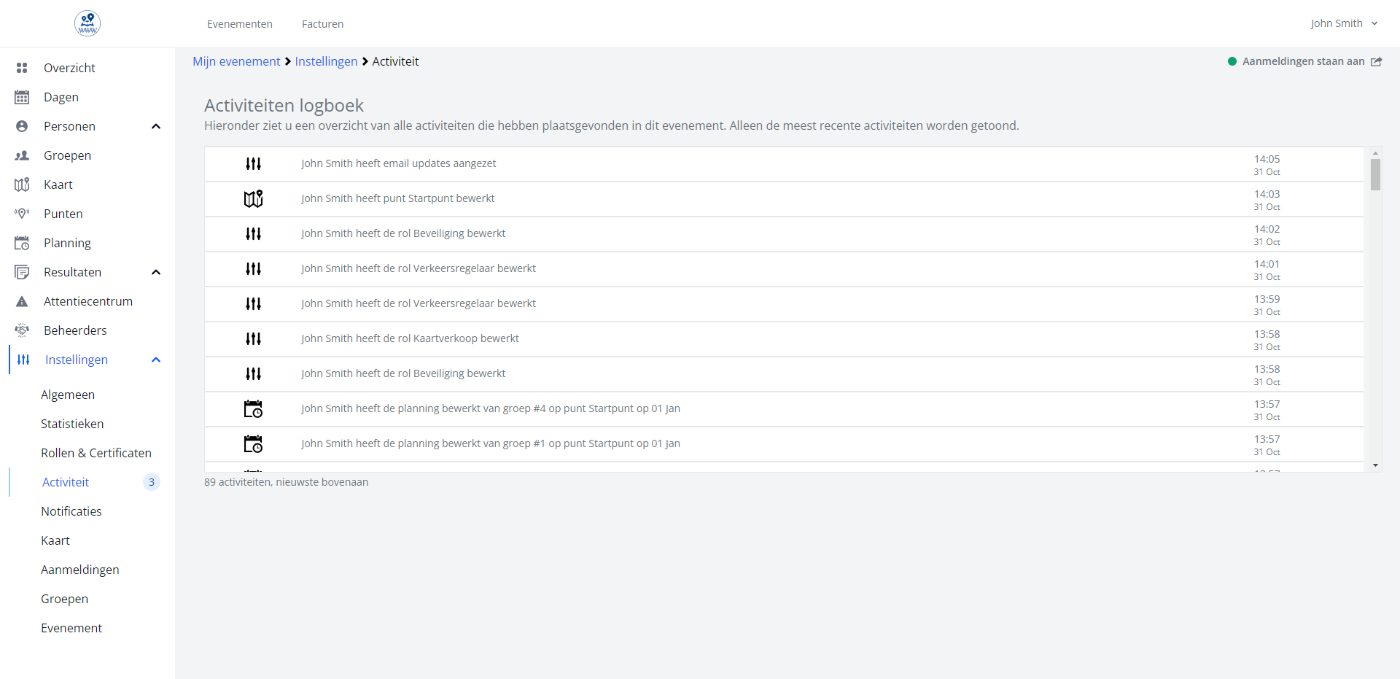The width and height of the screenshot is (1400, 679).
Task: Select Rollen & Certificaten settings page
Action: 96,453
